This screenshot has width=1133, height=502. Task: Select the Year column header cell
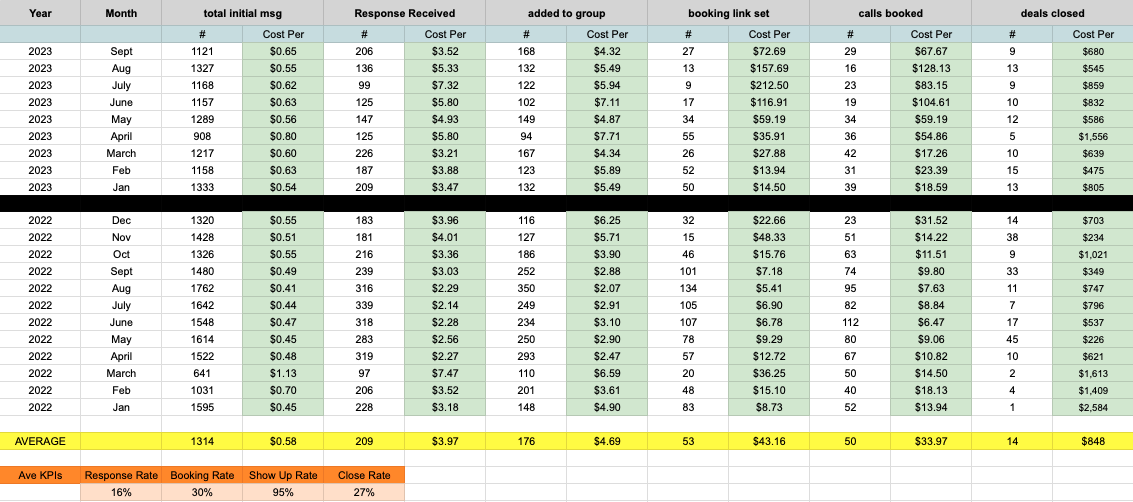click(x=40, y=13)
